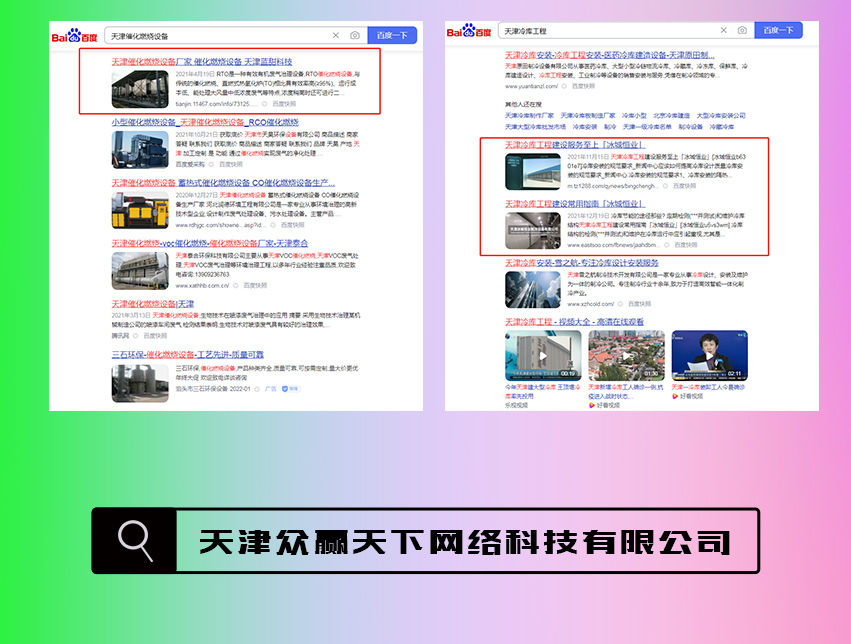Image resolution: width=851 pixels, height=644 pixels.
Task: Clear the 天津催化燃烧设备 search box with the X
Action: (x=336, y=35)
